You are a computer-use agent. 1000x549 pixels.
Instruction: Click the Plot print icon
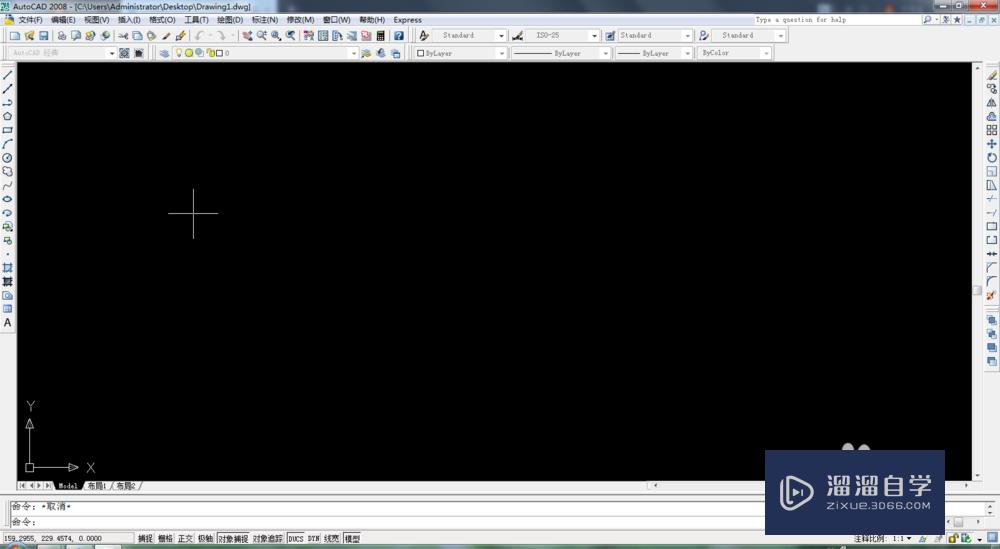61,36
